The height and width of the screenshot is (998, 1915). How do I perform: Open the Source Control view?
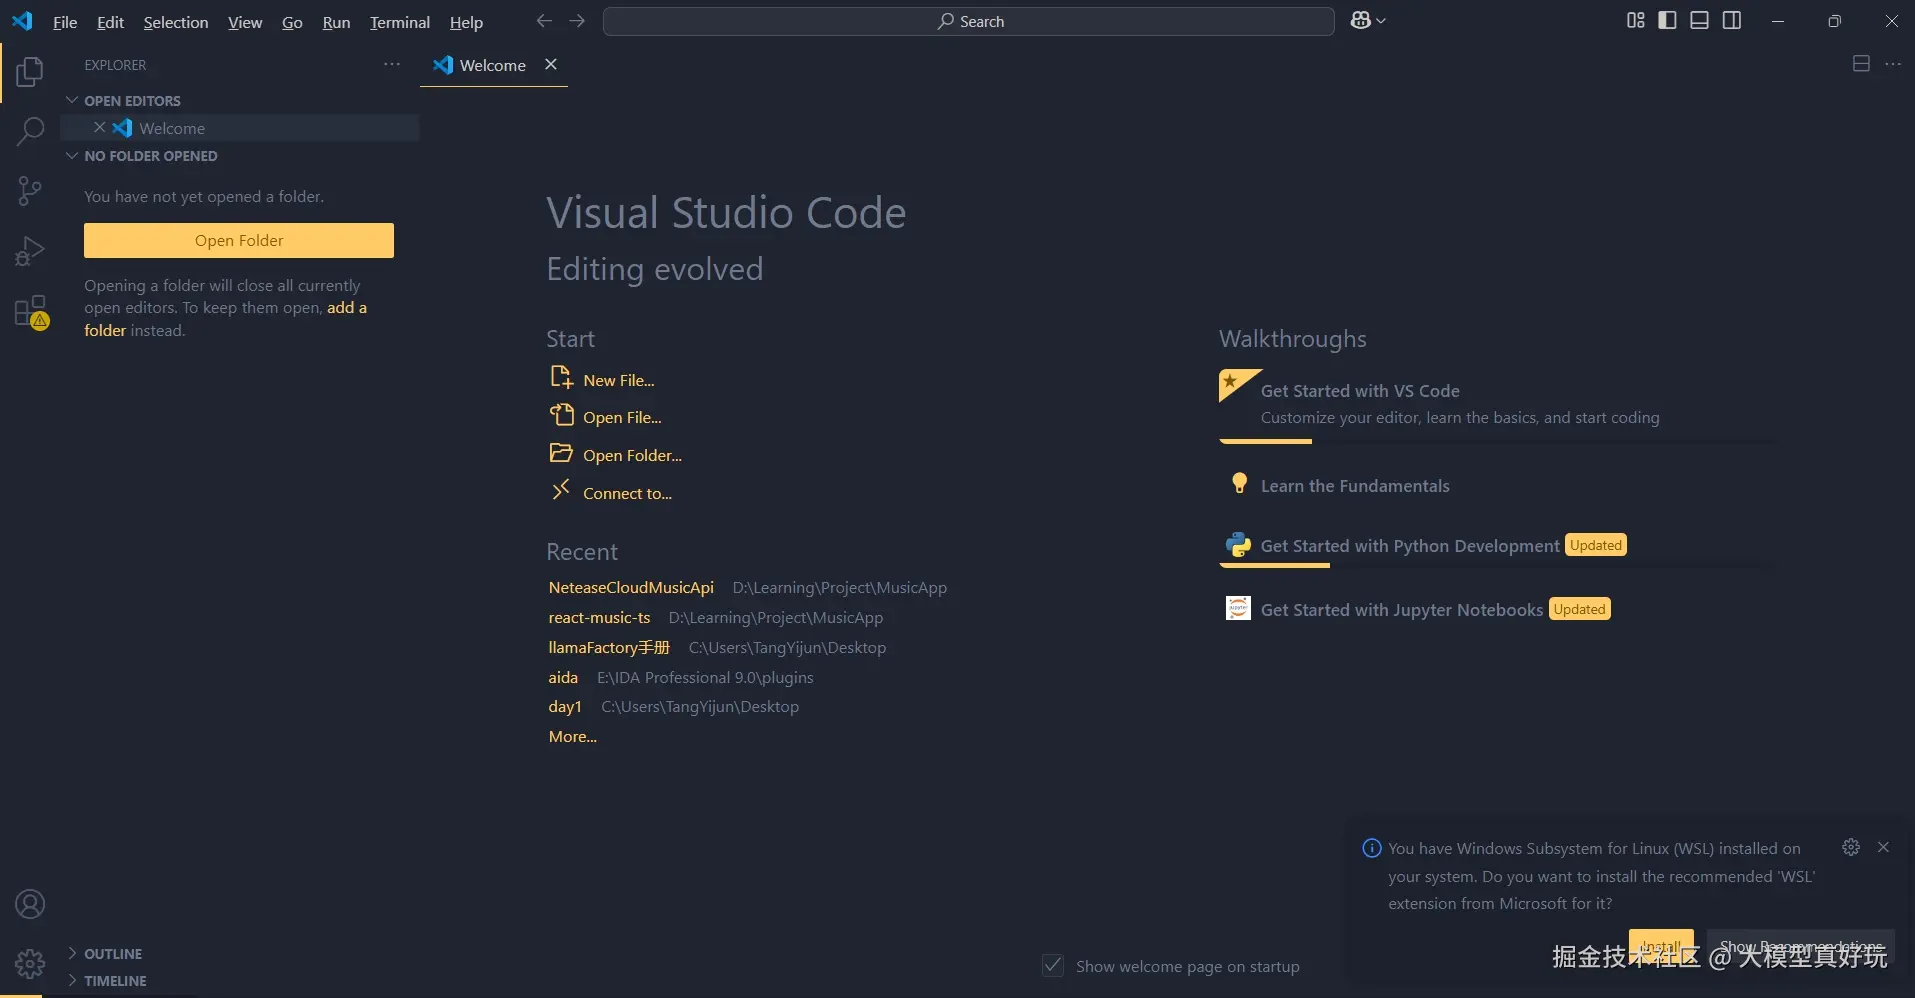coord(30,190)
